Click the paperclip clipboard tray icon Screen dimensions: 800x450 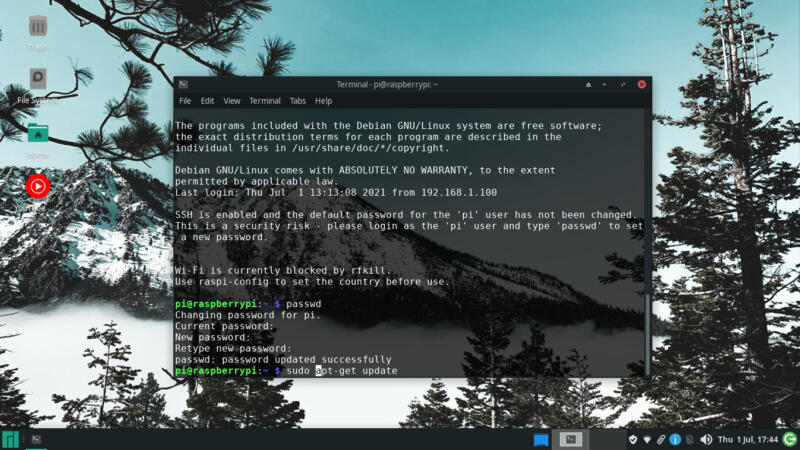[661, 439]
